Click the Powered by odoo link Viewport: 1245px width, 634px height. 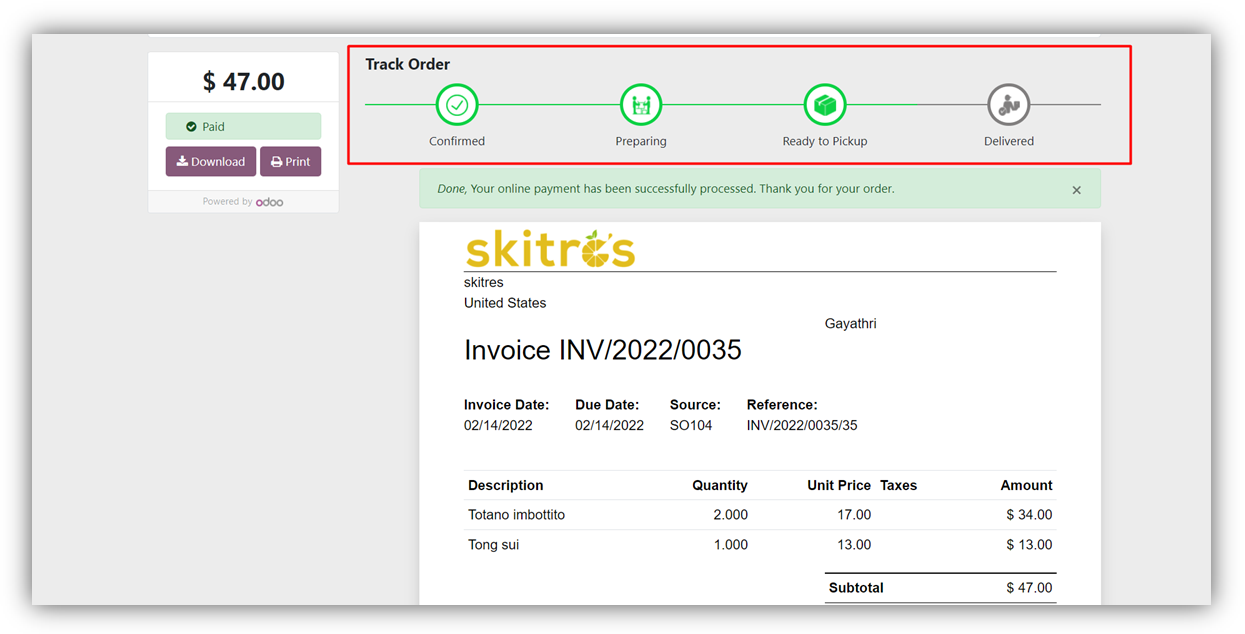243,202
